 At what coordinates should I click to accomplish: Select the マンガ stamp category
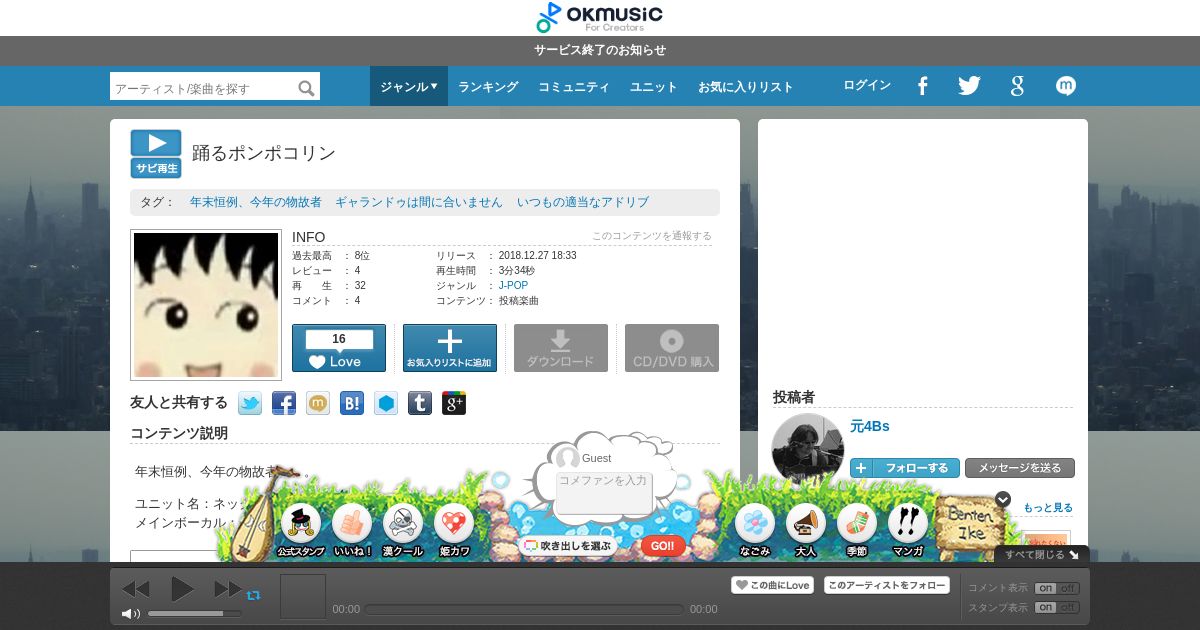[908, 530]
